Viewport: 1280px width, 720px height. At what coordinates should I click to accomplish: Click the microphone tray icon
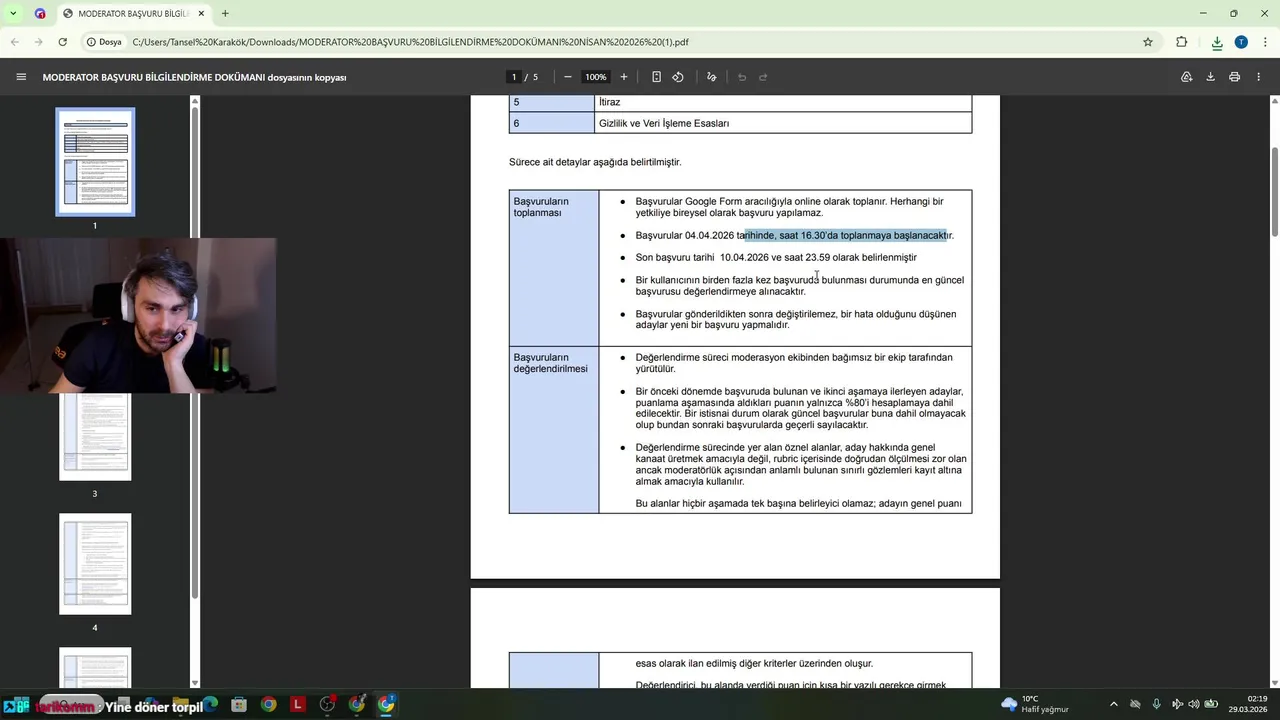pyautogui.click(x=1156, y=704)
